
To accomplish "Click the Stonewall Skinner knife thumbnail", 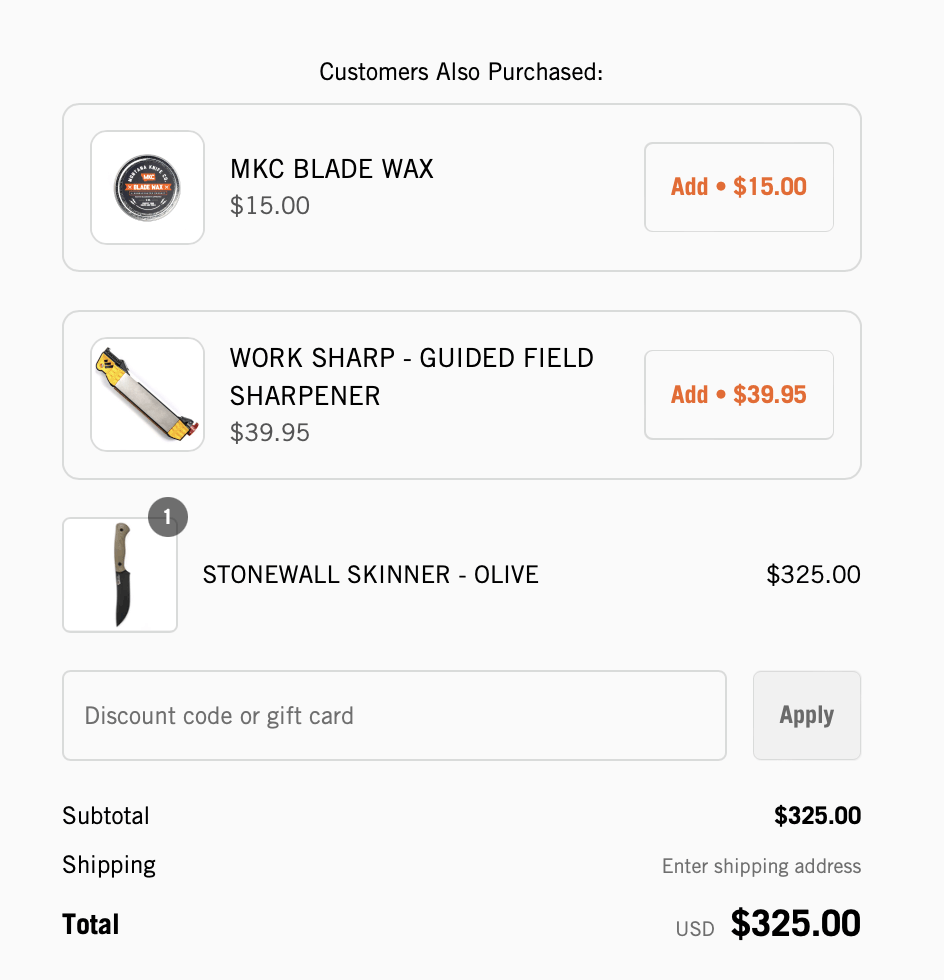I will click(x=120, y=575).
